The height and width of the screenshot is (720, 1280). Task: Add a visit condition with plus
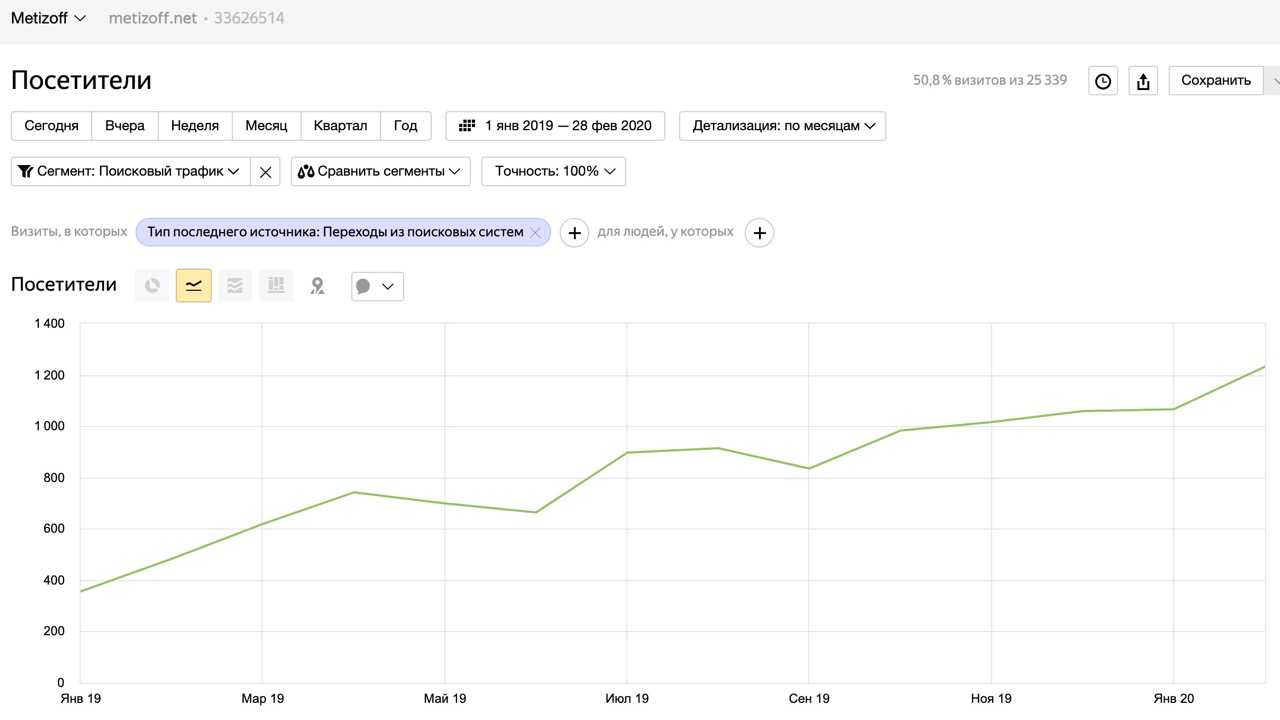574,233
